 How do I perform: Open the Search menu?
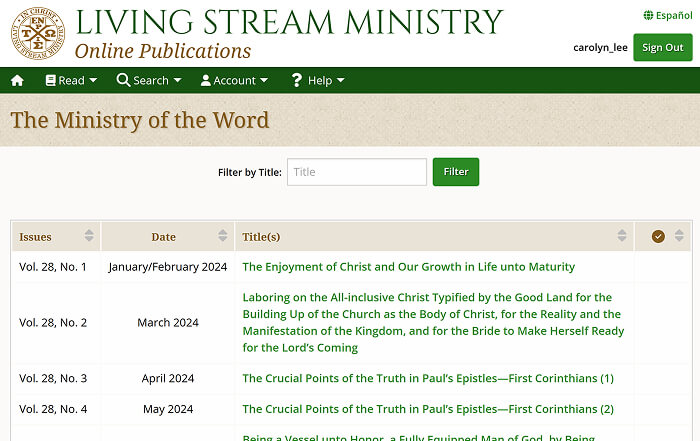149,80
